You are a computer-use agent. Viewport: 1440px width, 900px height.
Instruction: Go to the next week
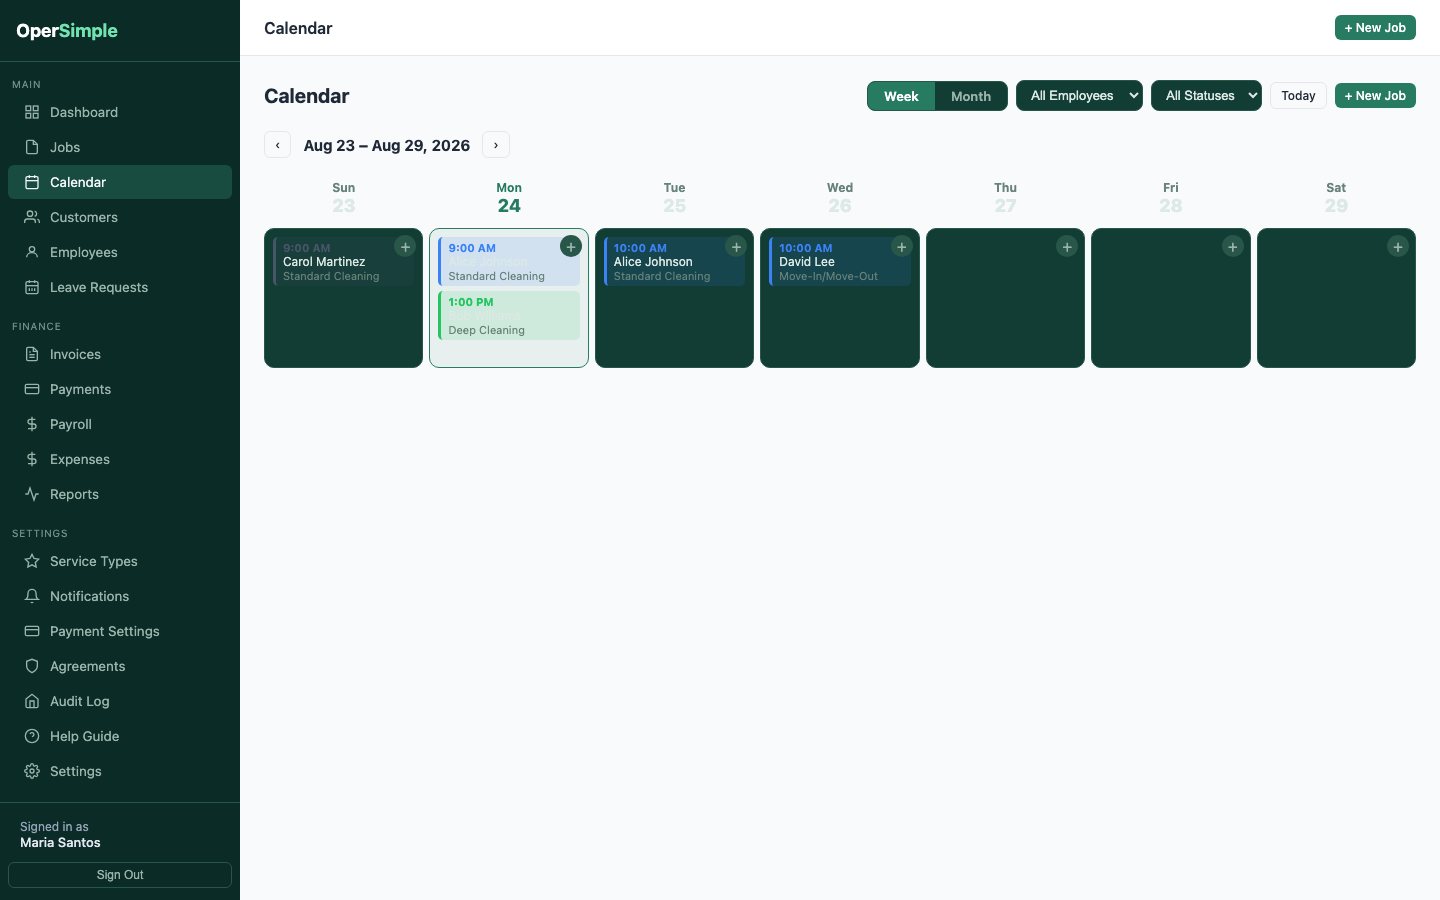pyautogui.click(x=496, y=145)
